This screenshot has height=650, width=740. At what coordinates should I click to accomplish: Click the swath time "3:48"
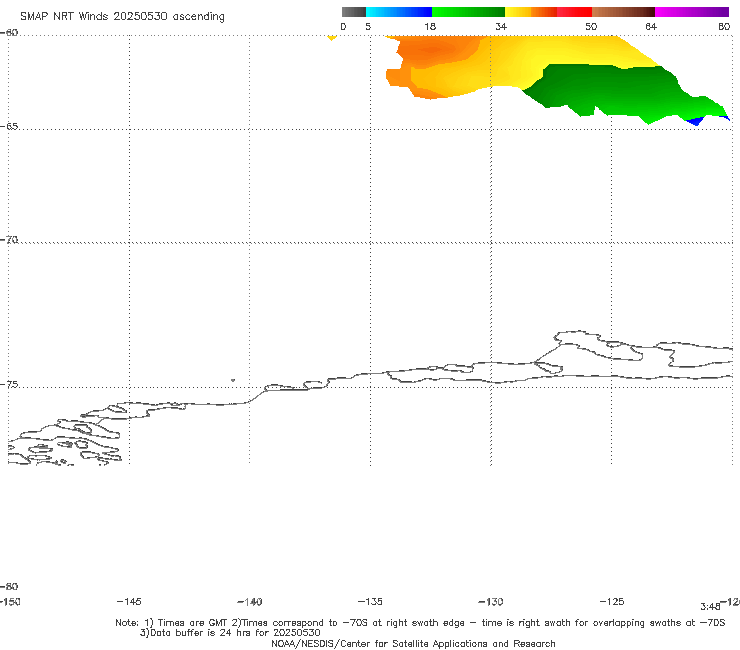(x=710, y=607)
